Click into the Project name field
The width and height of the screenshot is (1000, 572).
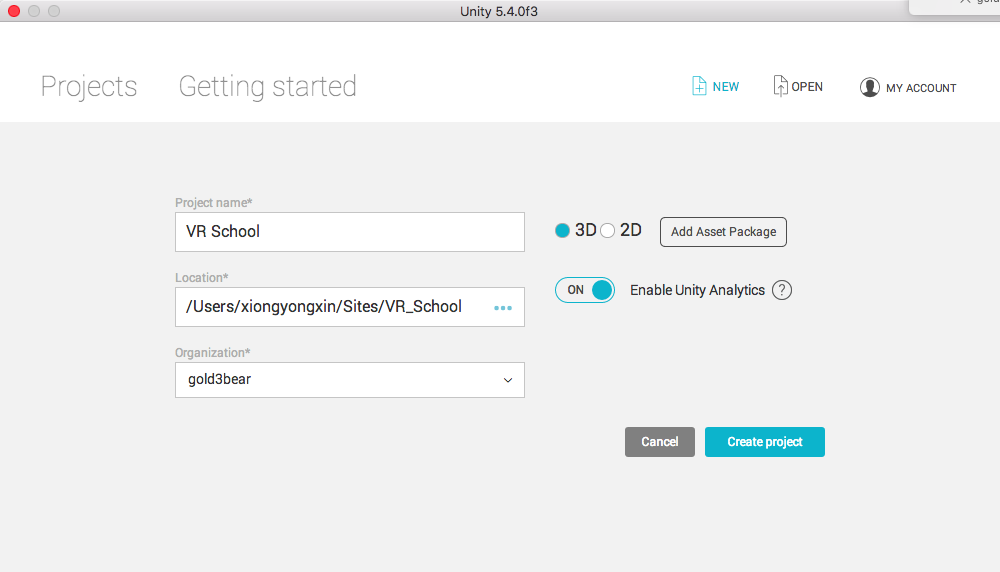pos(350,232)
